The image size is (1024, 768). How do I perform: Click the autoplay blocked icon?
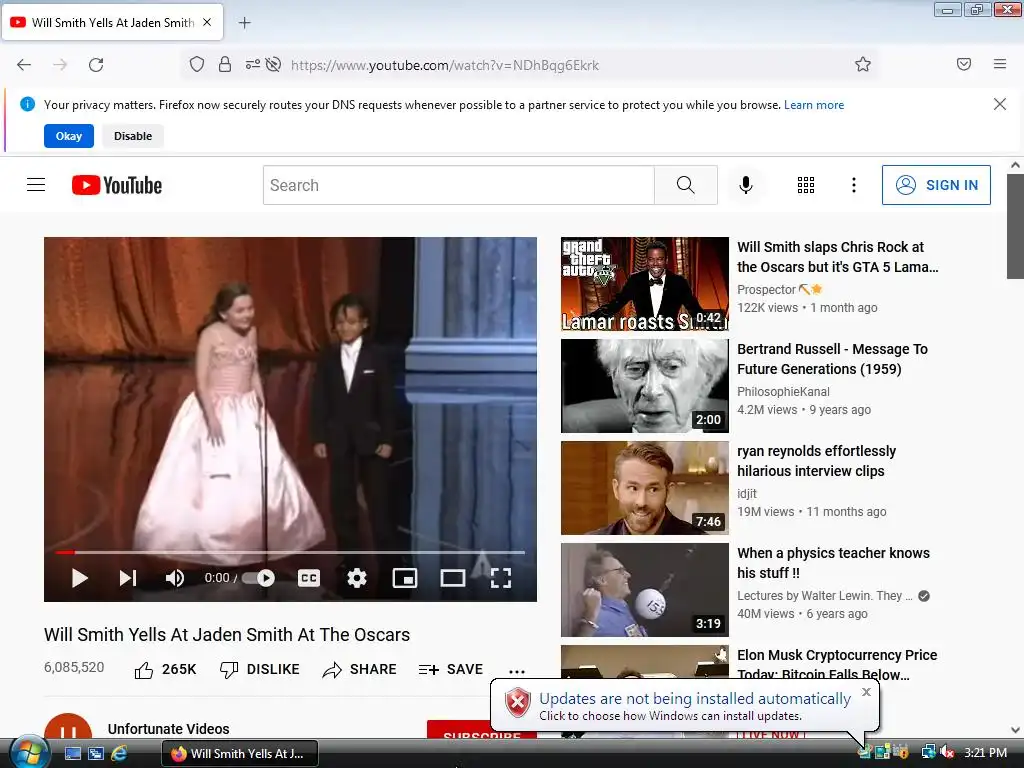(274, 64)
